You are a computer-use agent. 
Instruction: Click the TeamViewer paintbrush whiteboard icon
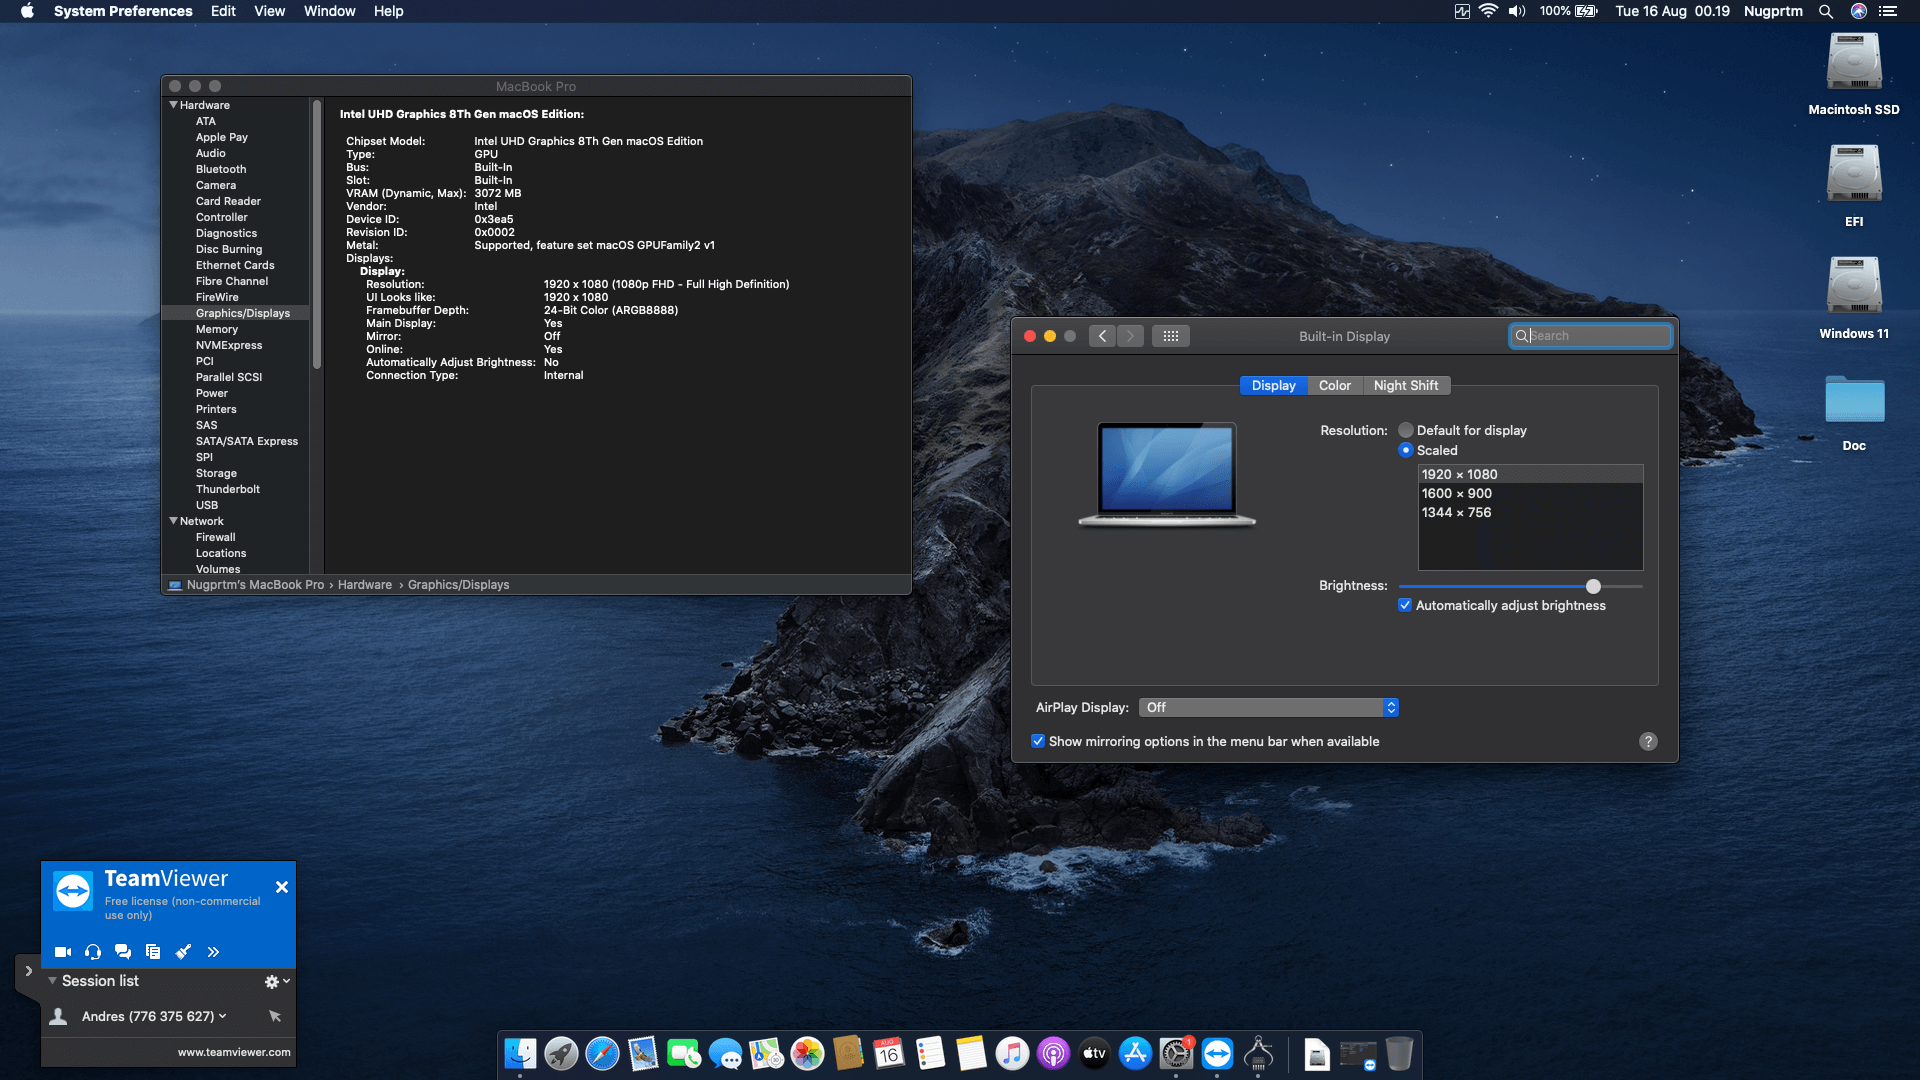tap(183, 952)
